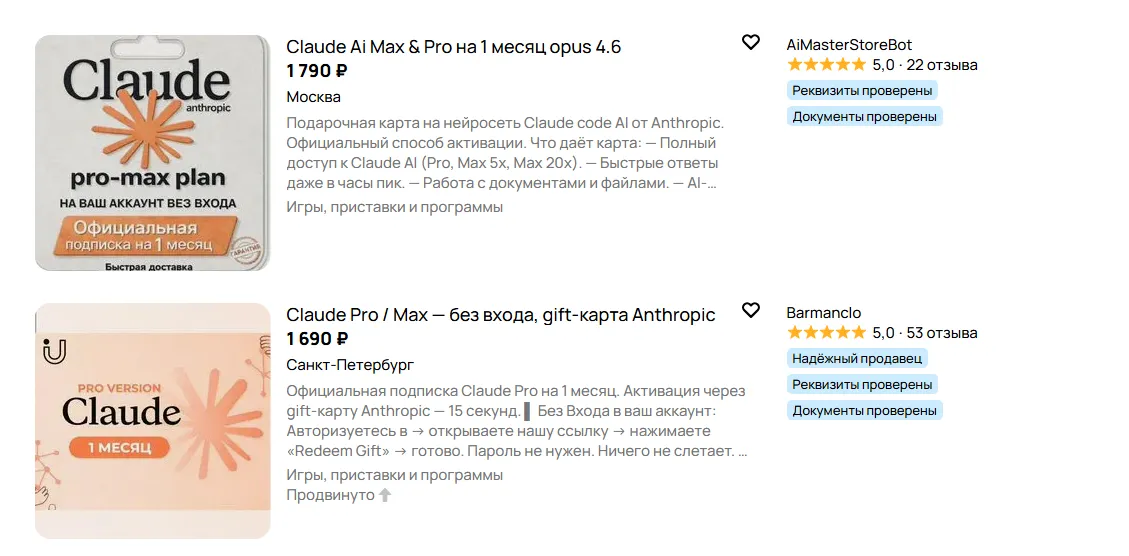Click AiMasterStoreBot's Документы проверены badge
The height and width of the screenshot is (556, 1129).
click(864, 116)
